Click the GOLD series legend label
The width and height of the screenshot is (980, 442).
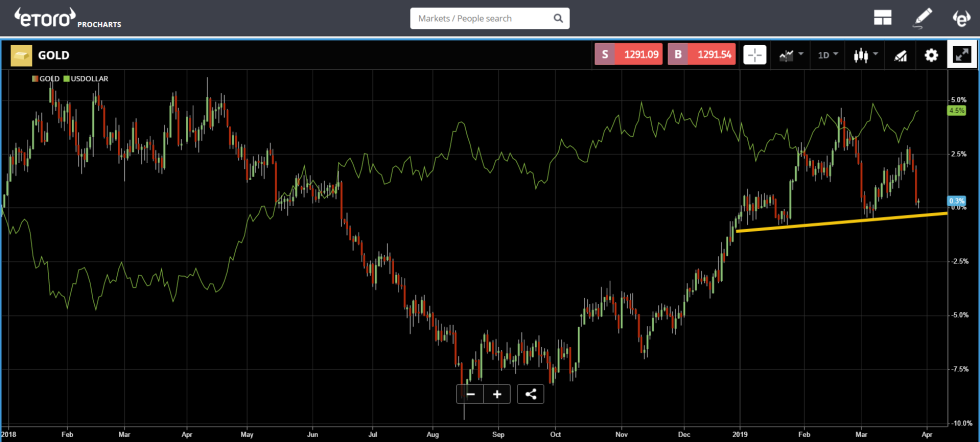tap(46, 78)
